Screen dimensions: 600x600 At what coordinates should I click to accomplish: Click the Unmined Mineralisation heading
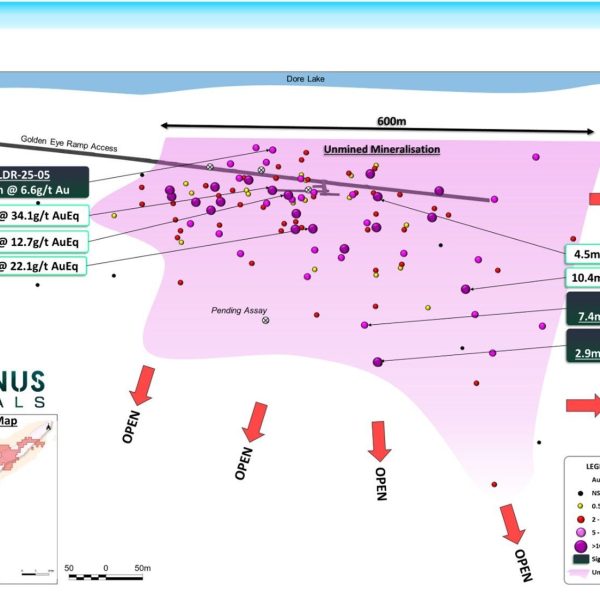coord(381,150)
